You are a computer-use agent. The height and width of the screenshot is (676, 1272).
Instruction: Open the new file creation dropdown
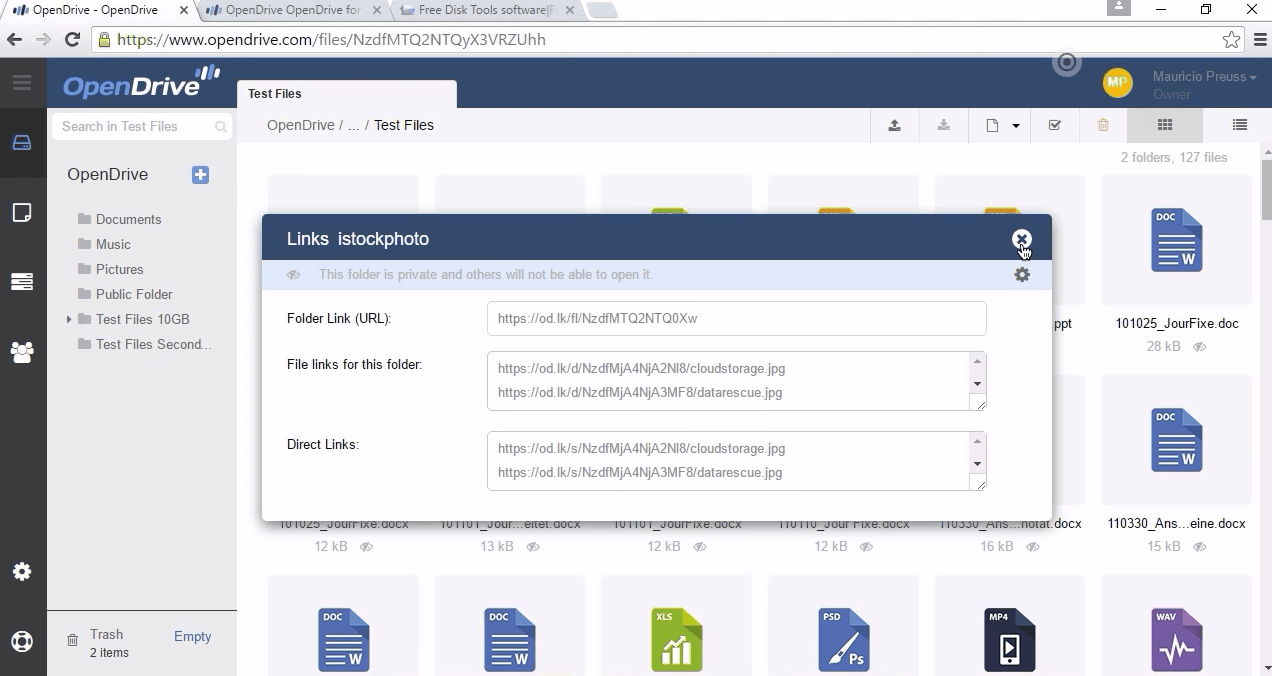(1000, 125)
